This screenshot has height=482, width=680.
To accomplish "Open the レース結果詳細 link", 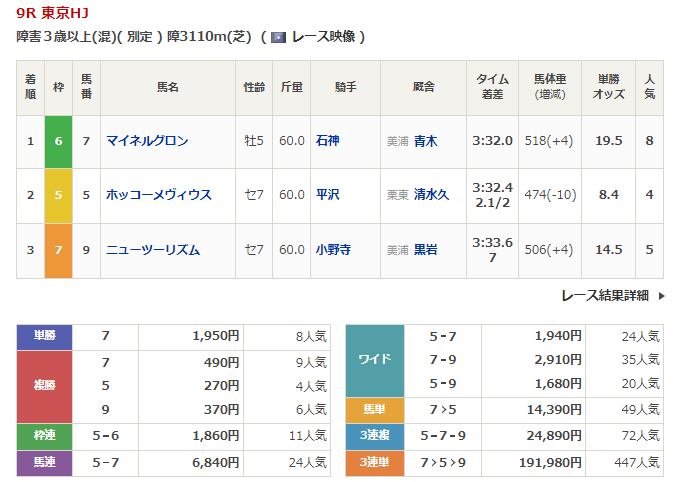I will 605,296.
